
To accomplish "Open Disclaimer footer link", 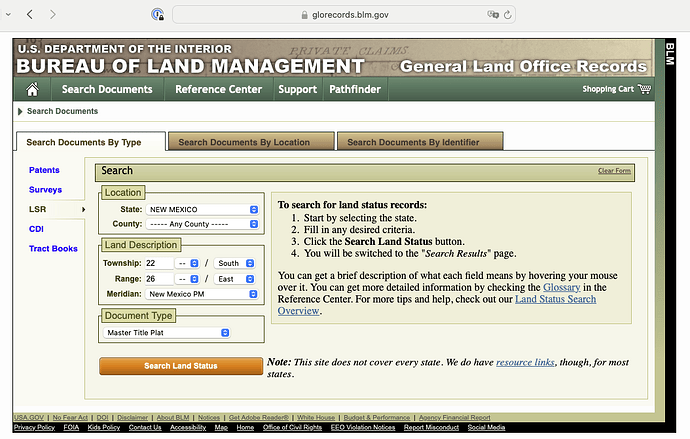I will [x=132, y=417].
